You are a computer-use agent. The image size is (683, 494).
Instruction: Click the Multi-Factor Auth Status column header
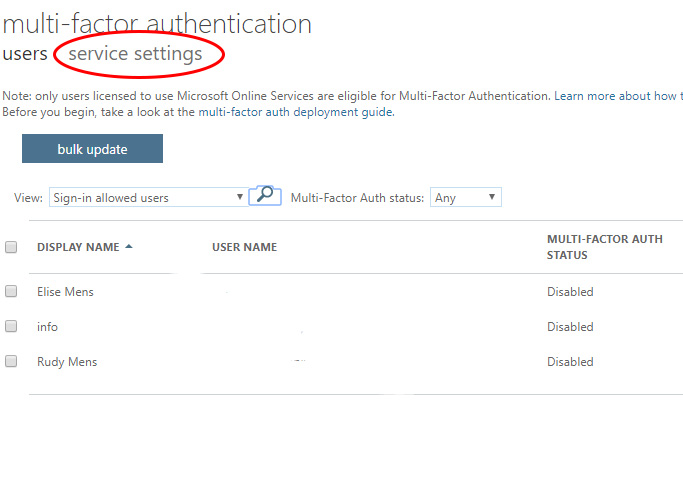tap(605, 247)
